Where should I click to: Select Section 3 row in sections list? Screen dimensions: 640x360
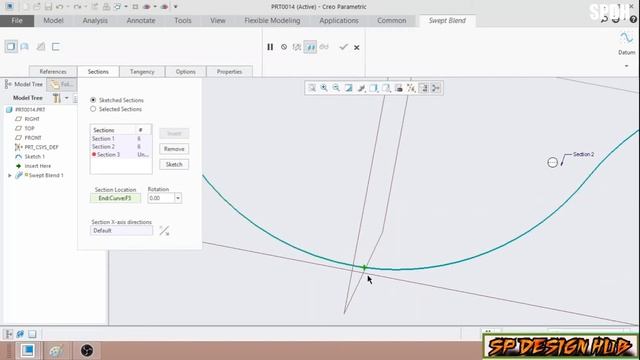coord(121,155)
